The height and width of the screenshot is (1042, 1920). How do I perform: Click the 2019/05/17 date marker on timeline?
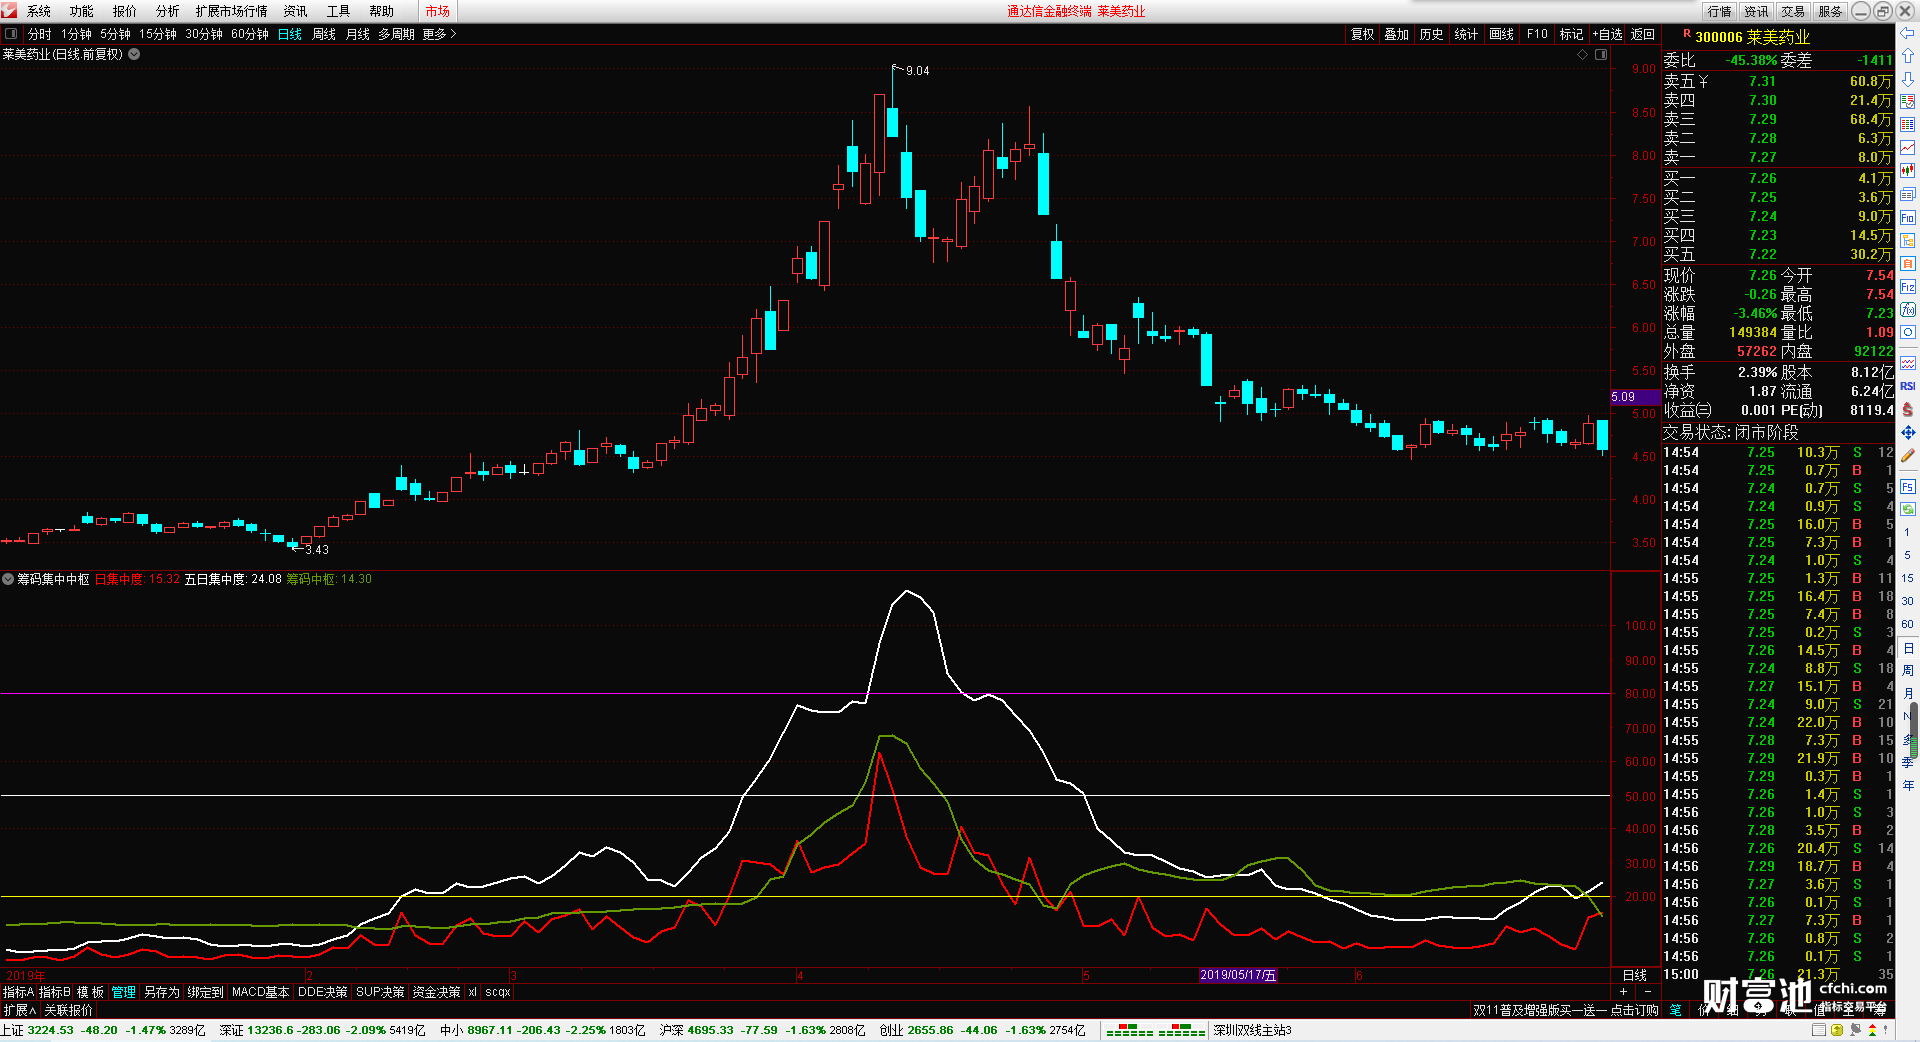click(x=1238, y=975)
